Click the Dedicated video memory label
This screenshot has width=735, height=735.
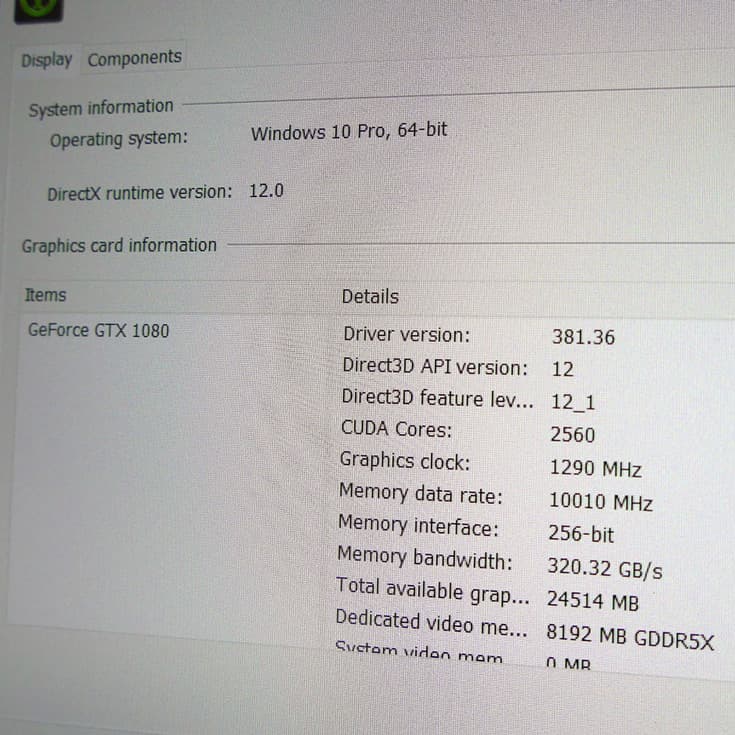click(431, 623)
